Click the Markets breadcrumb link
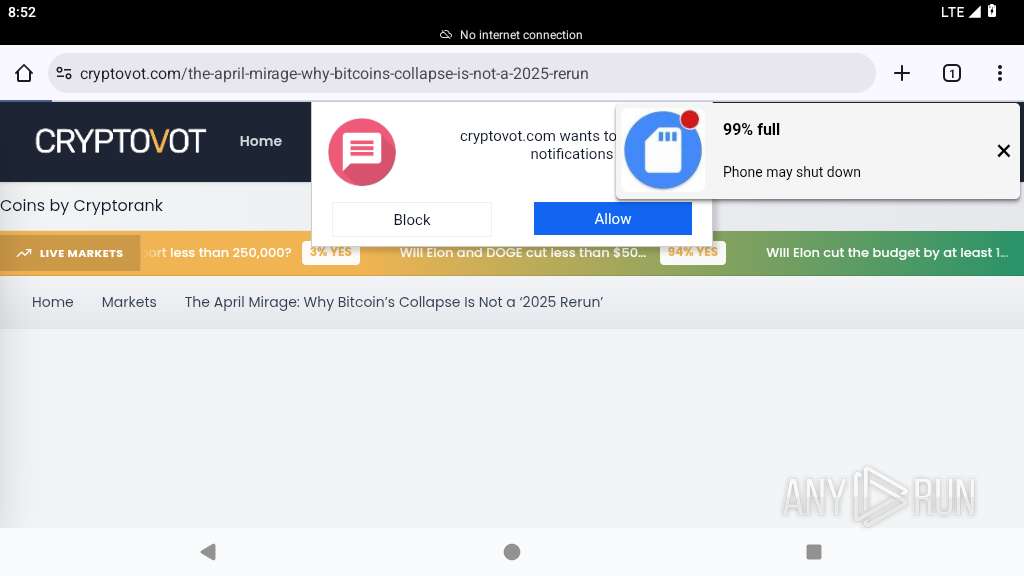The height and width of the screenshot is (576, 1024). (x=129, y=302)
